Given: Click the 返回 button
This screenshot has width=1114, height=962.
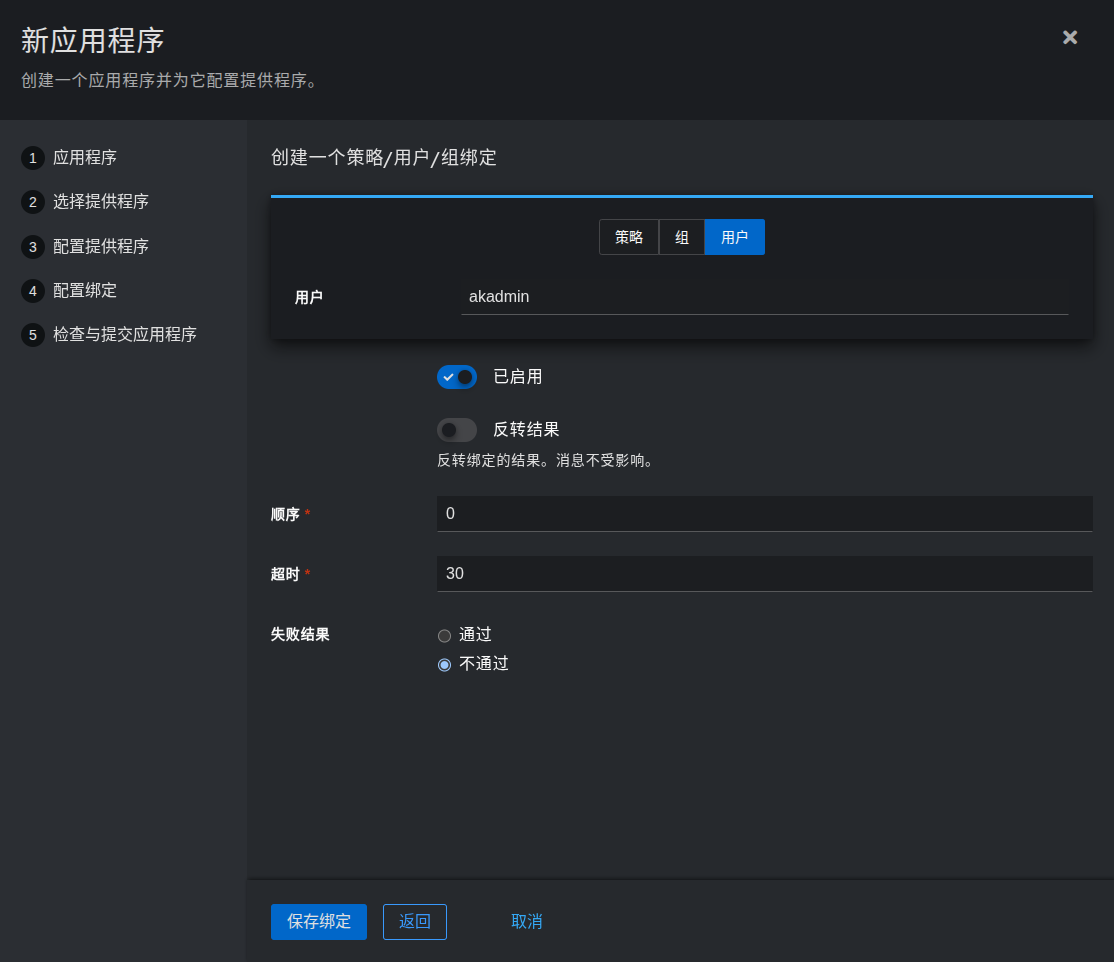Looking at the screenshot, I should (x=414, y=921).
